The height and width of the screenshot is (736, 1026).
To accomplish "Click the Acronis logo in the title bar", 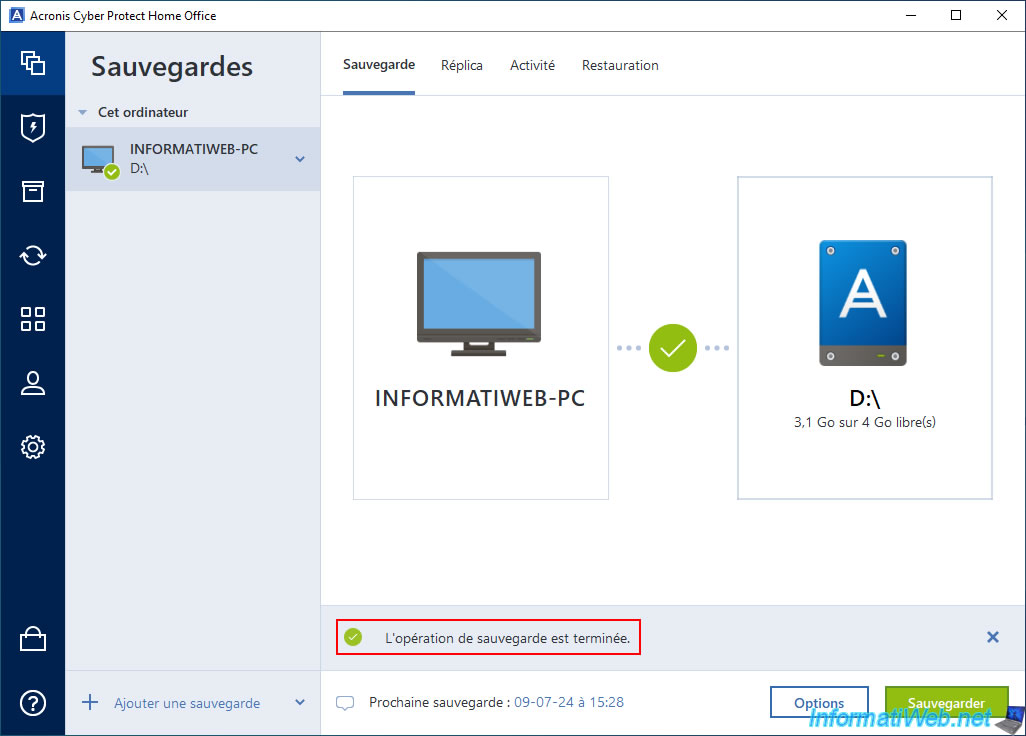I will [x=16, y=15].
